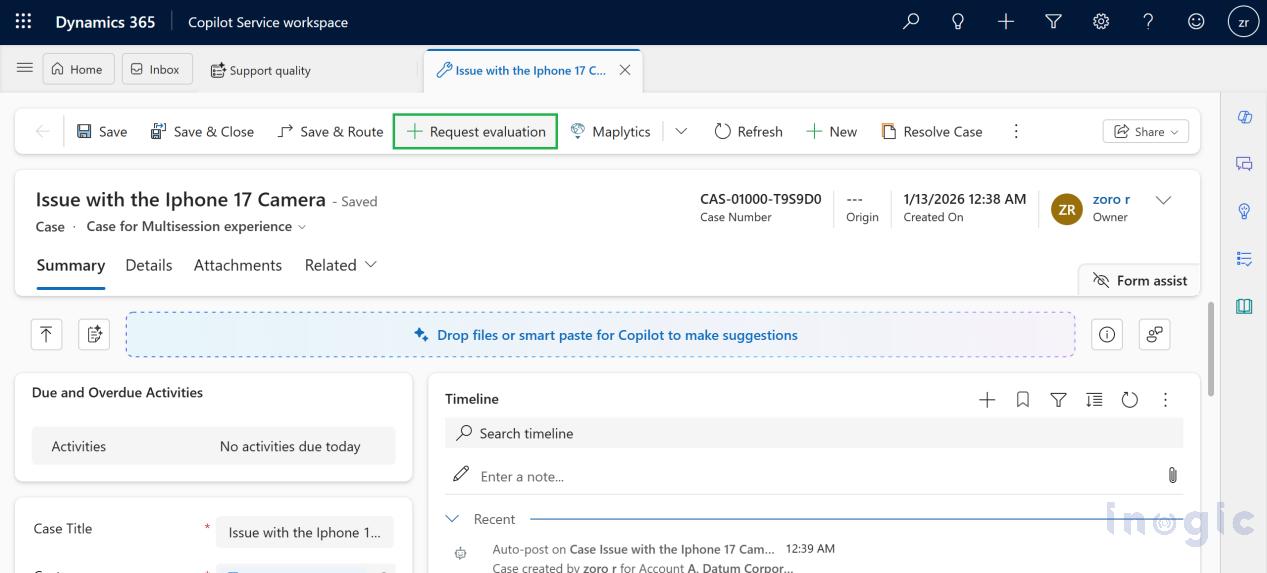Image resolution: width=1267 pixels, height=573 pixels.
Task: Open the app launcher waffle icon
Action: [x=23, y=21]
